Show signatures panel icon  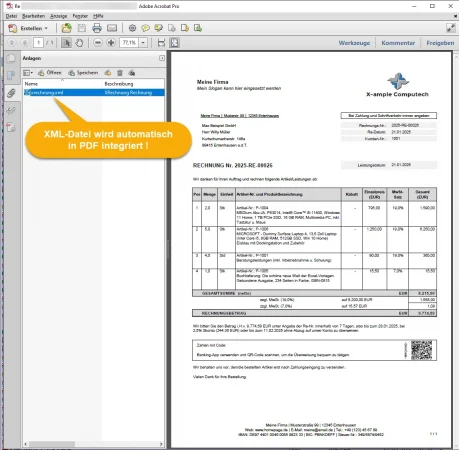(11, 110)
